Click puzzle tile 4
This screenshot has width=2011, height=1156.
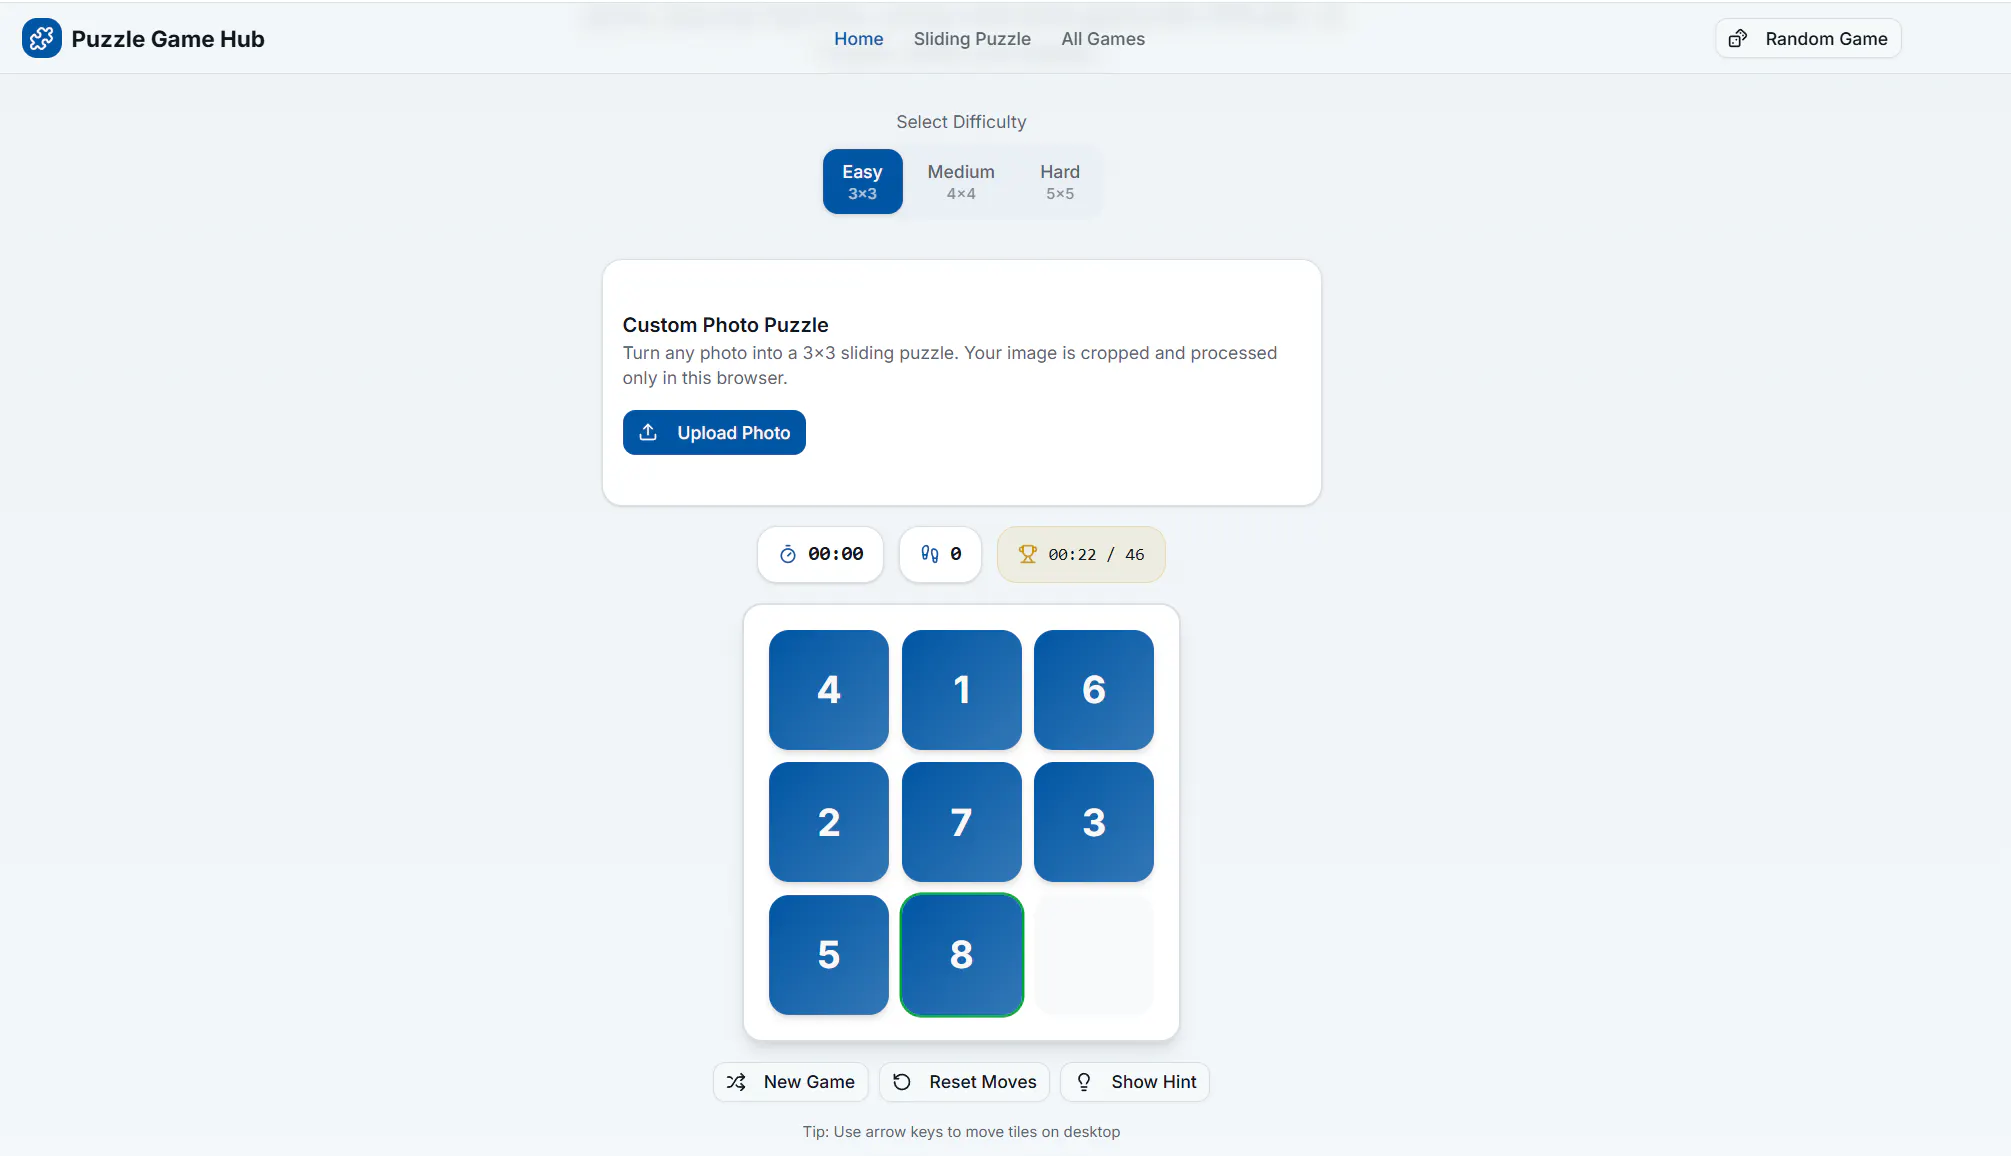[829, 690]
